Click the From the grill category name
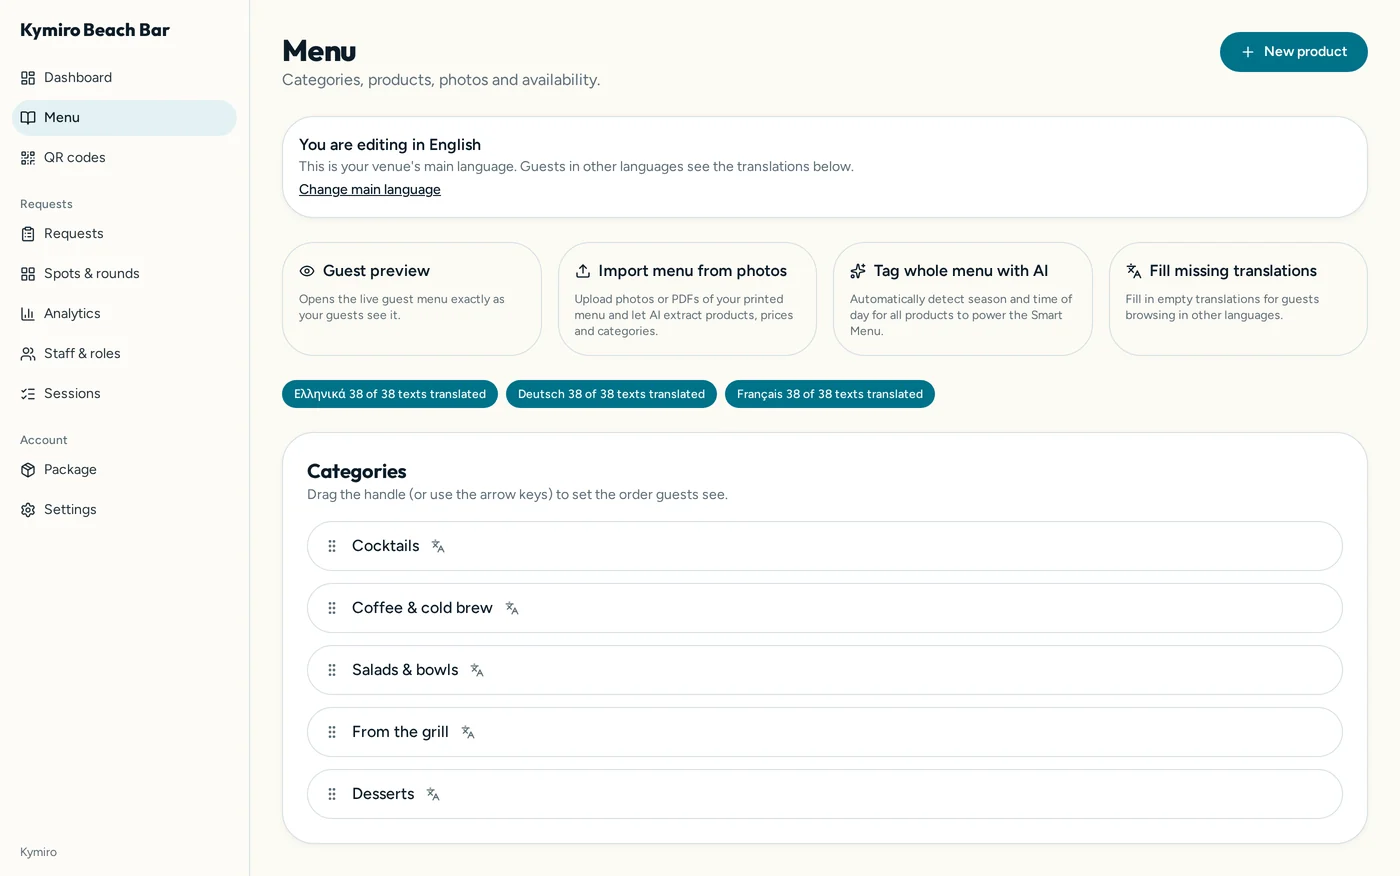Viewport: 1400px width, 876px height. pos(400,732)
